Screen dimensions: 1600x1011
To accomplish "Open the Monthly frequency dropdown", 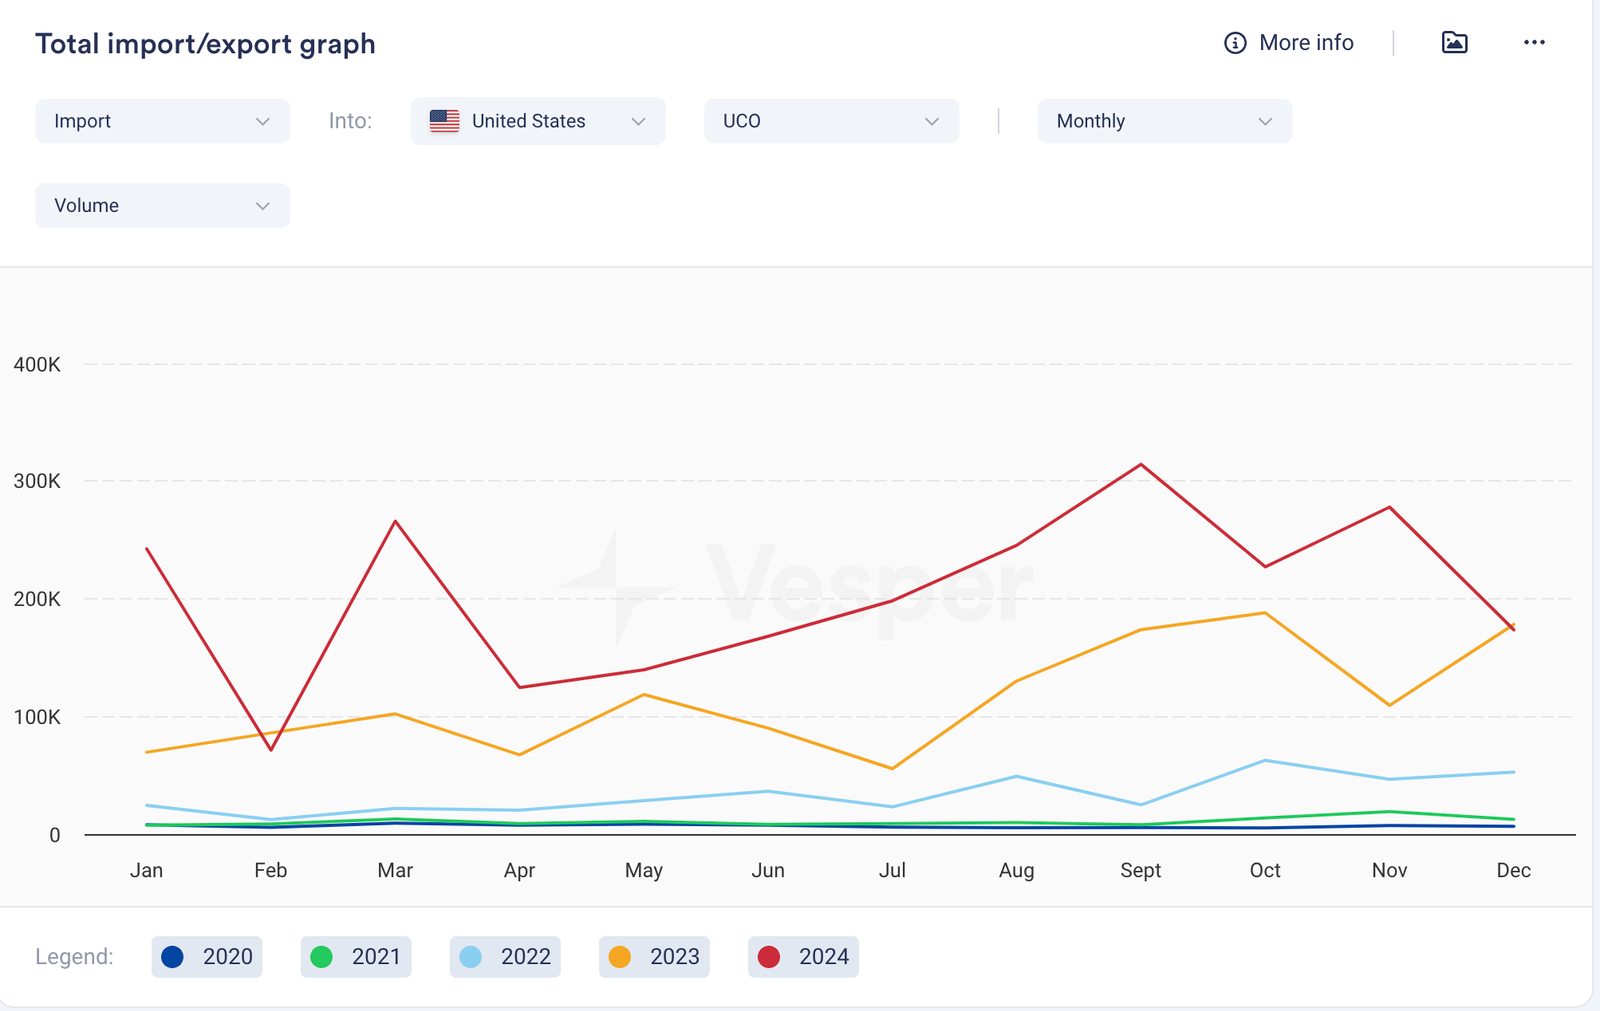I will pyautogui.click(x=1164, y=121).
